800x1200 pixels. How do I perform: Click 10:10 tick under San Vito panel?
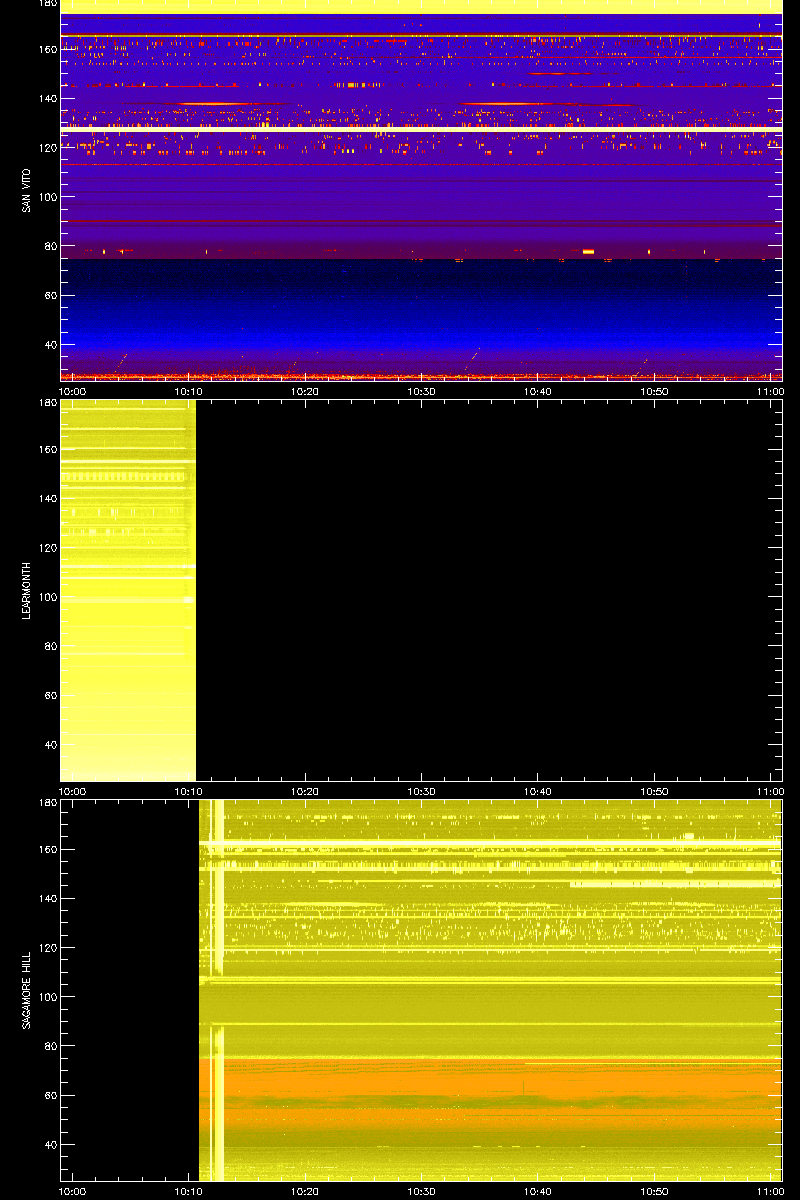click(189, 391)
